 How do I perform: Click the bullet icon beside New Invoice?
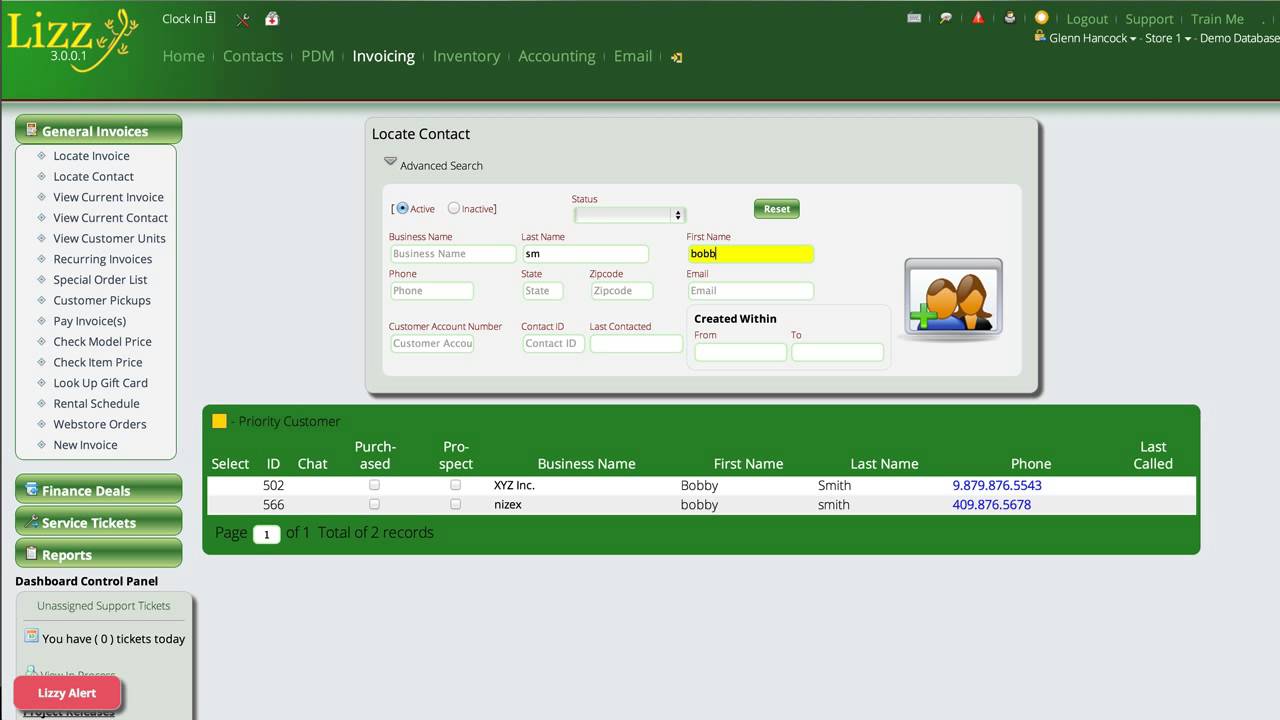tap(41, 445)
